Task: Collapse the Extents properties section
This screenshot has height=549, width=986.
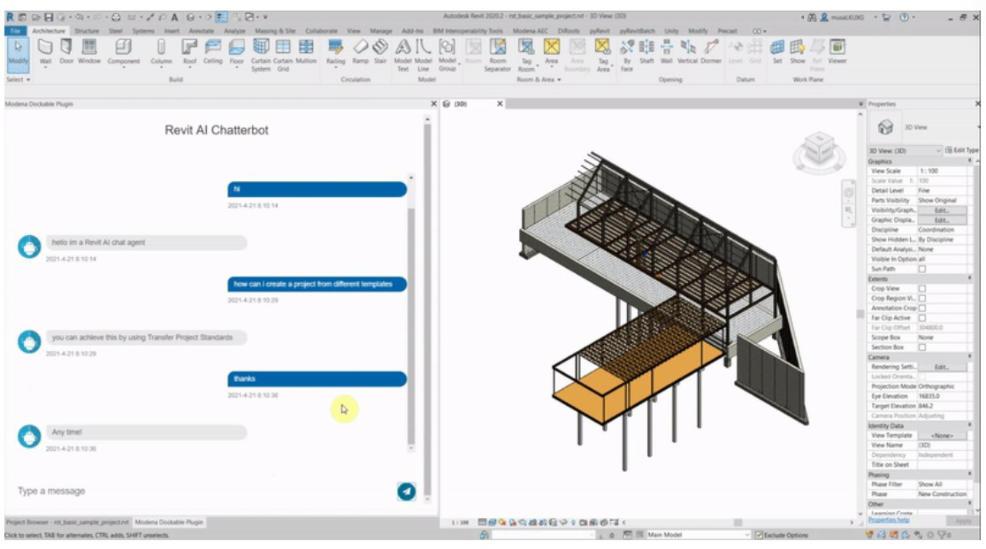Action: [969, 279]
